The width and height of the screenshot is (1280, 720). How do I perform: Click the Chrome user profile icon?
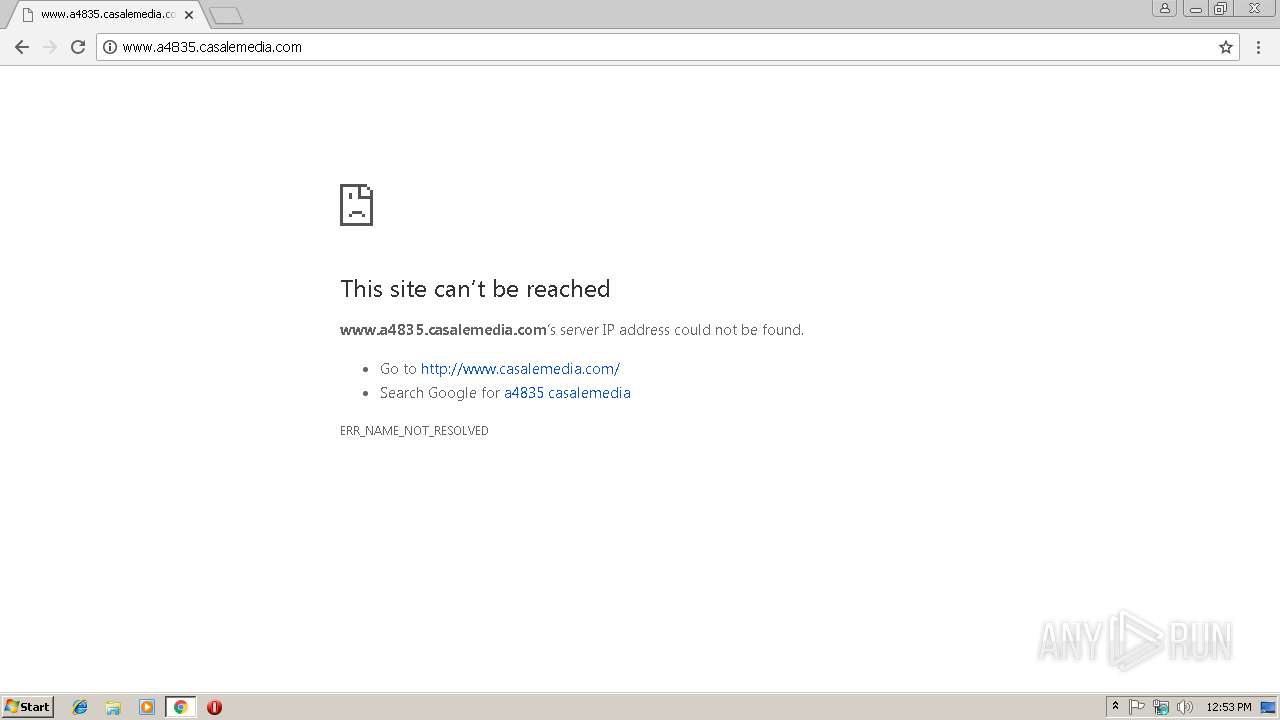[1165, 8]
